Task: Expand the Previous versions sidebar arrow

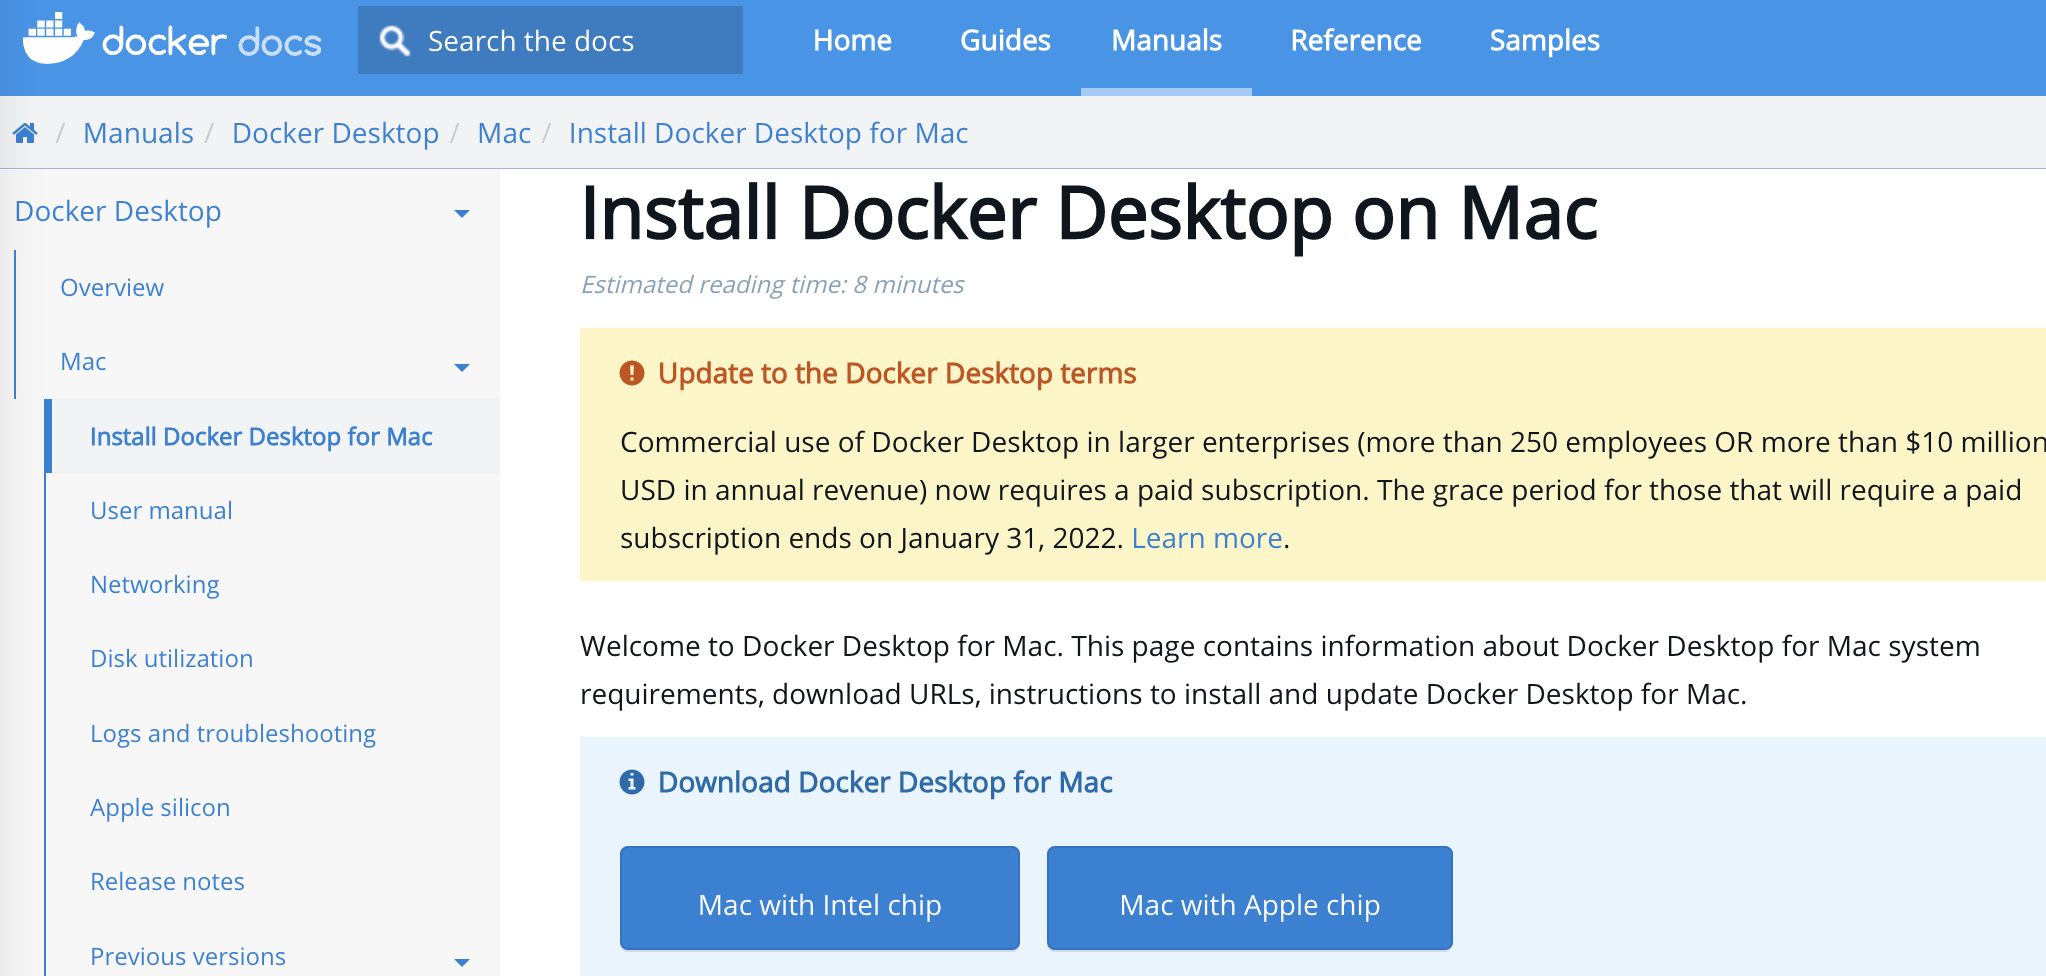Action: [462, 962]
